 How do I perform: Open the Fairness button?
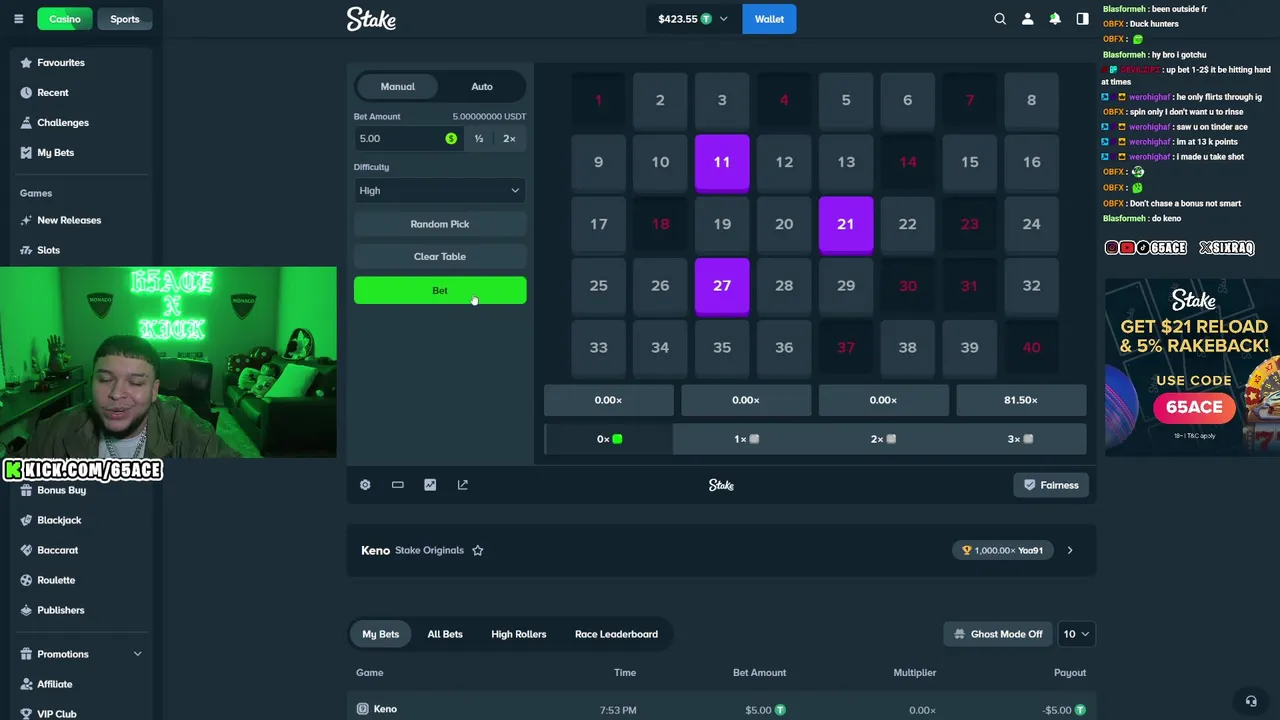[1051, 485]
